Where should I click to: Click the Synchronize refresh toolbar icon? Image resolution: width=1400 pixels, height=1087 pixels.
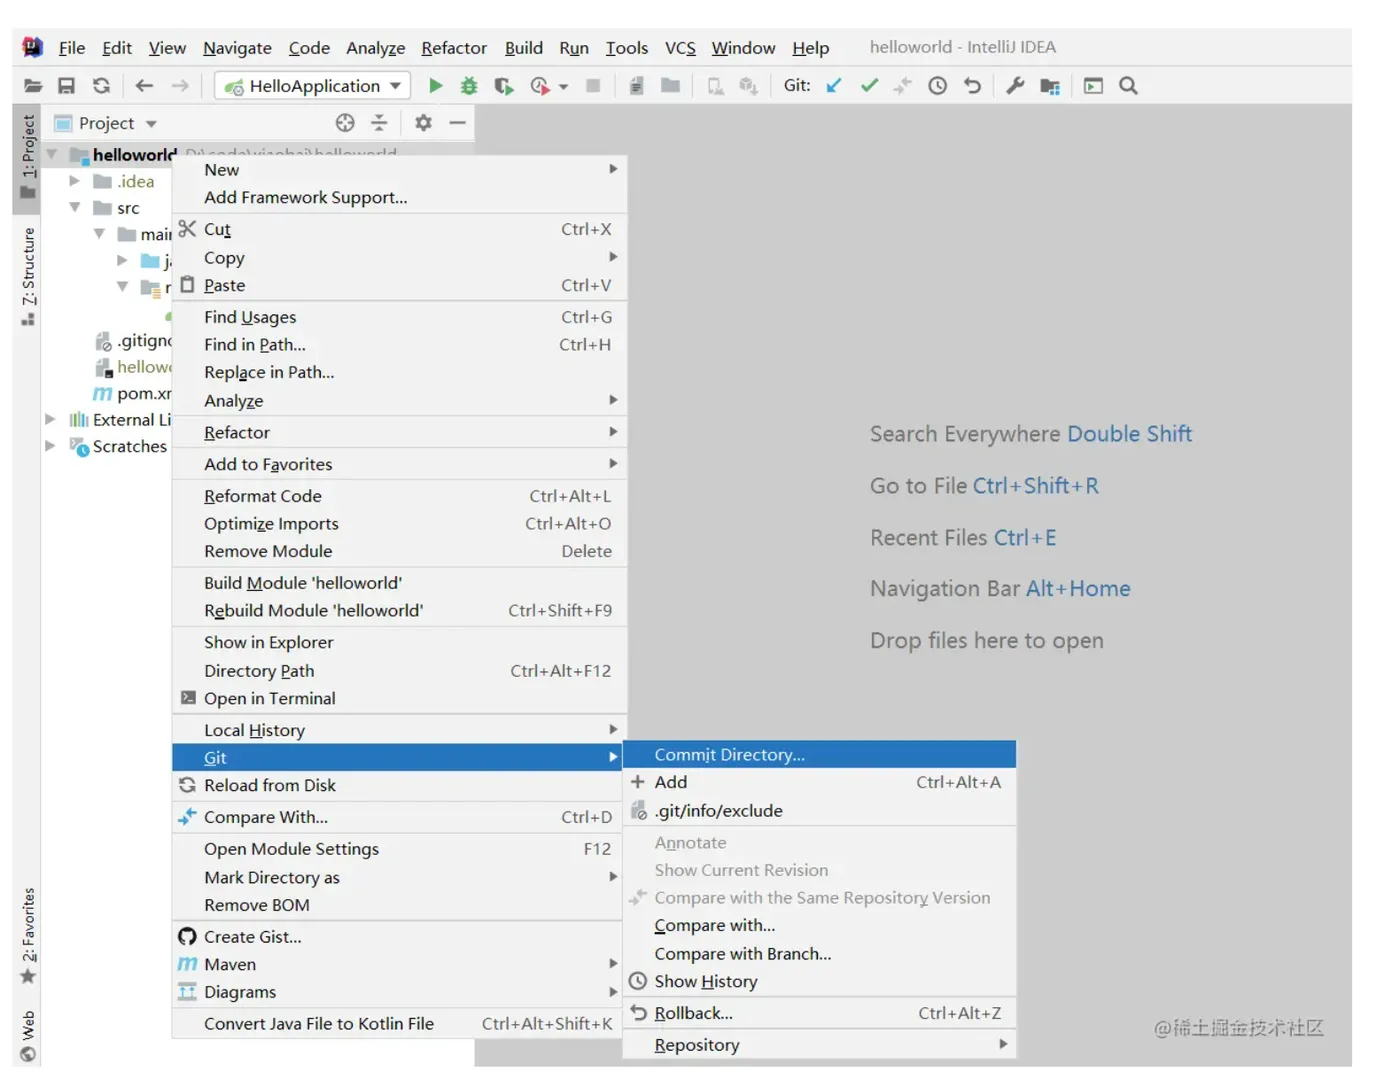tap(101, 86)
